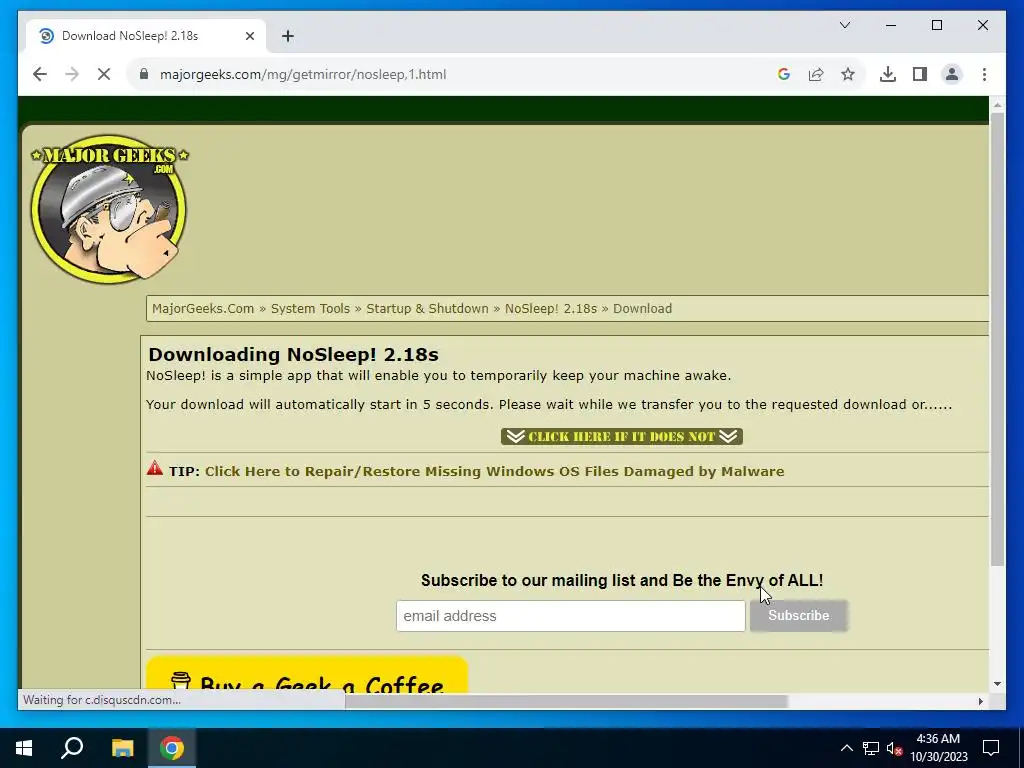Viewport: 1024px width, 768px height.
Task: Click the red warning triangle icon
Action: pyautogui.click(x=155, y=468)
